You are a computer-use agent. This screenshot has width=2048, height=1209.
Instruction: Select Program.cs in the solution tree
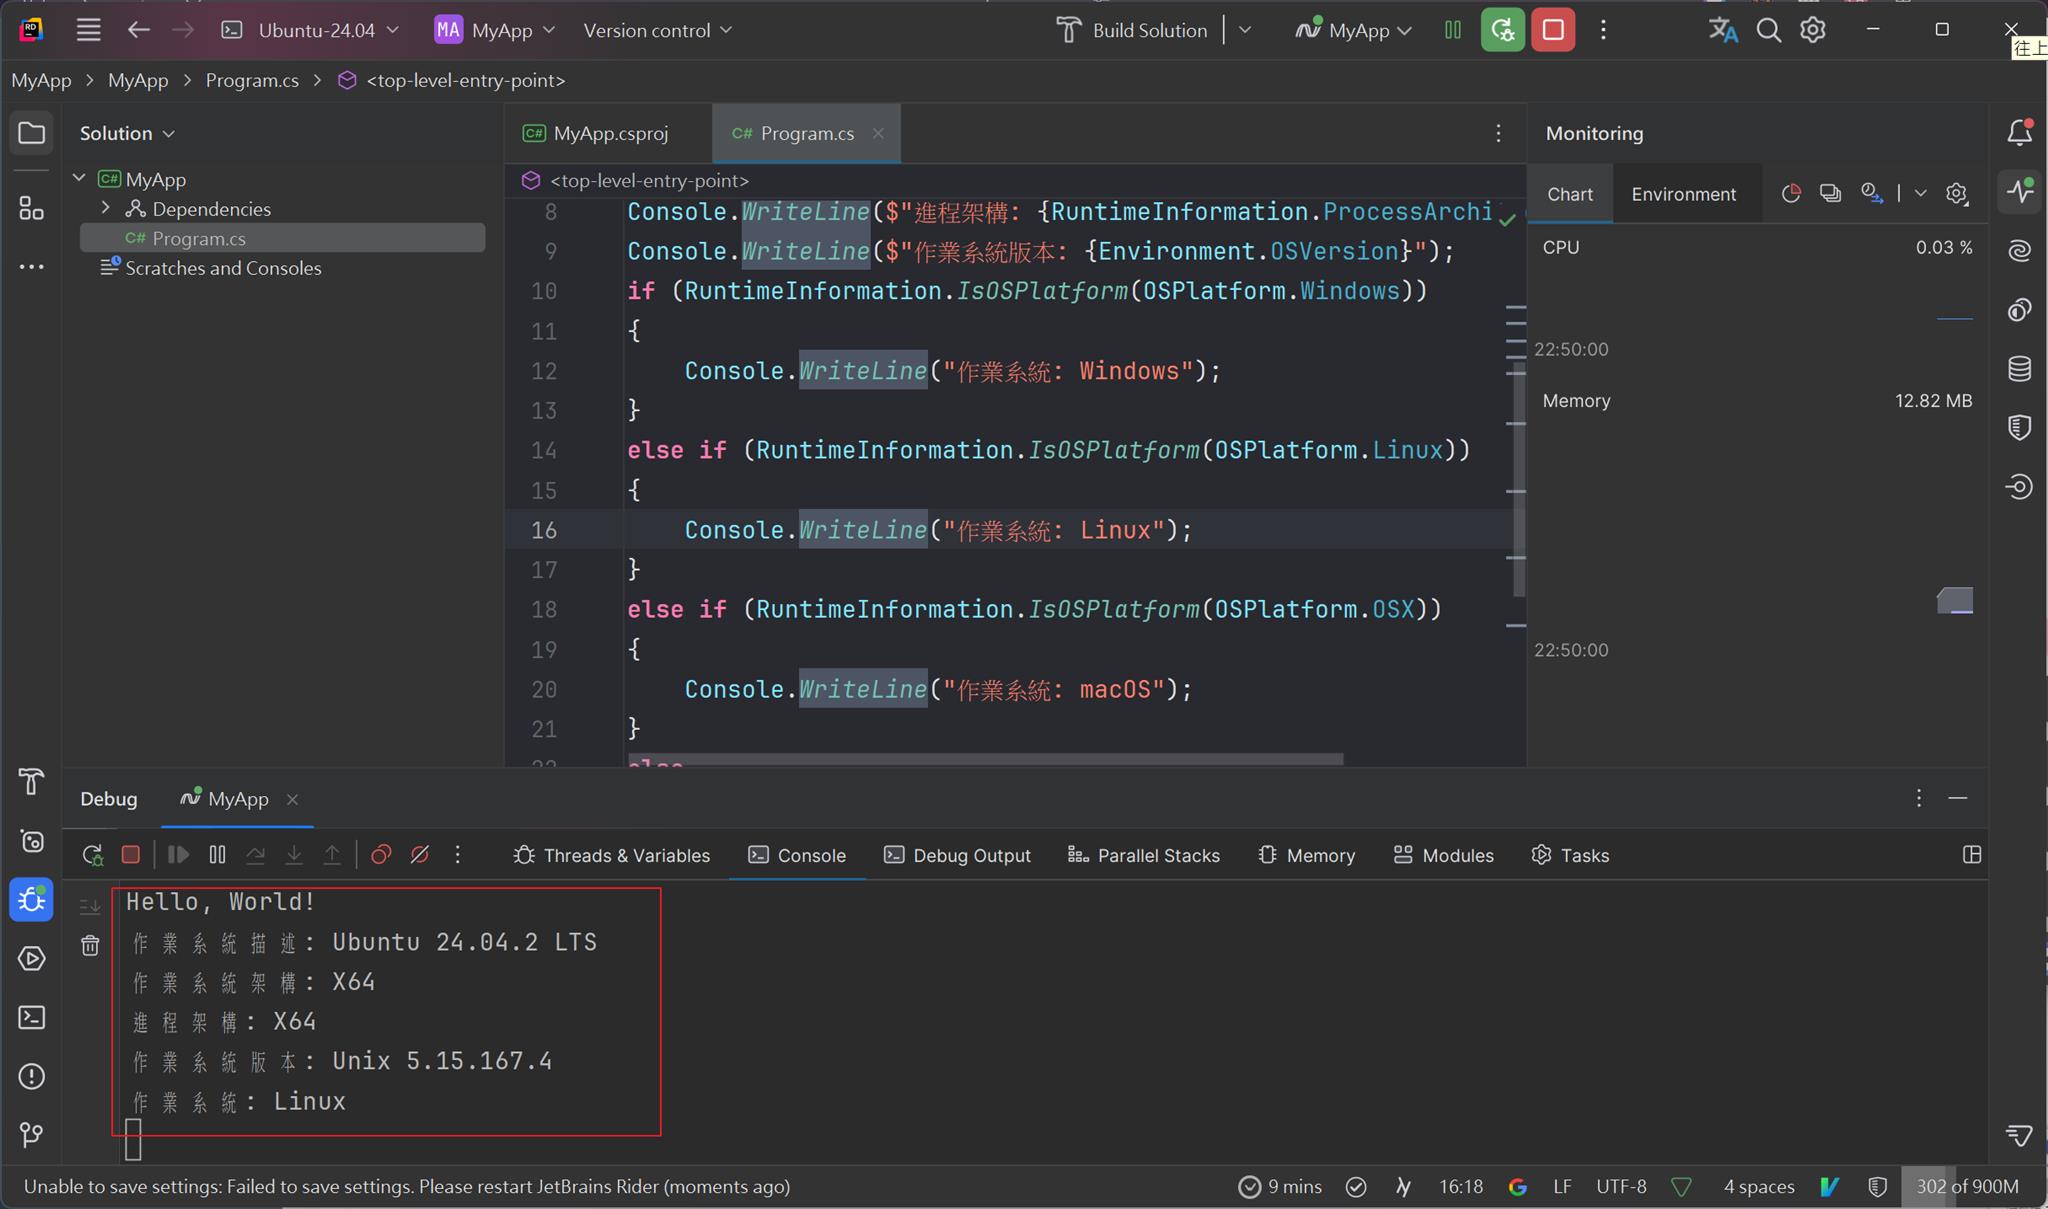click(x=283, y=238)
